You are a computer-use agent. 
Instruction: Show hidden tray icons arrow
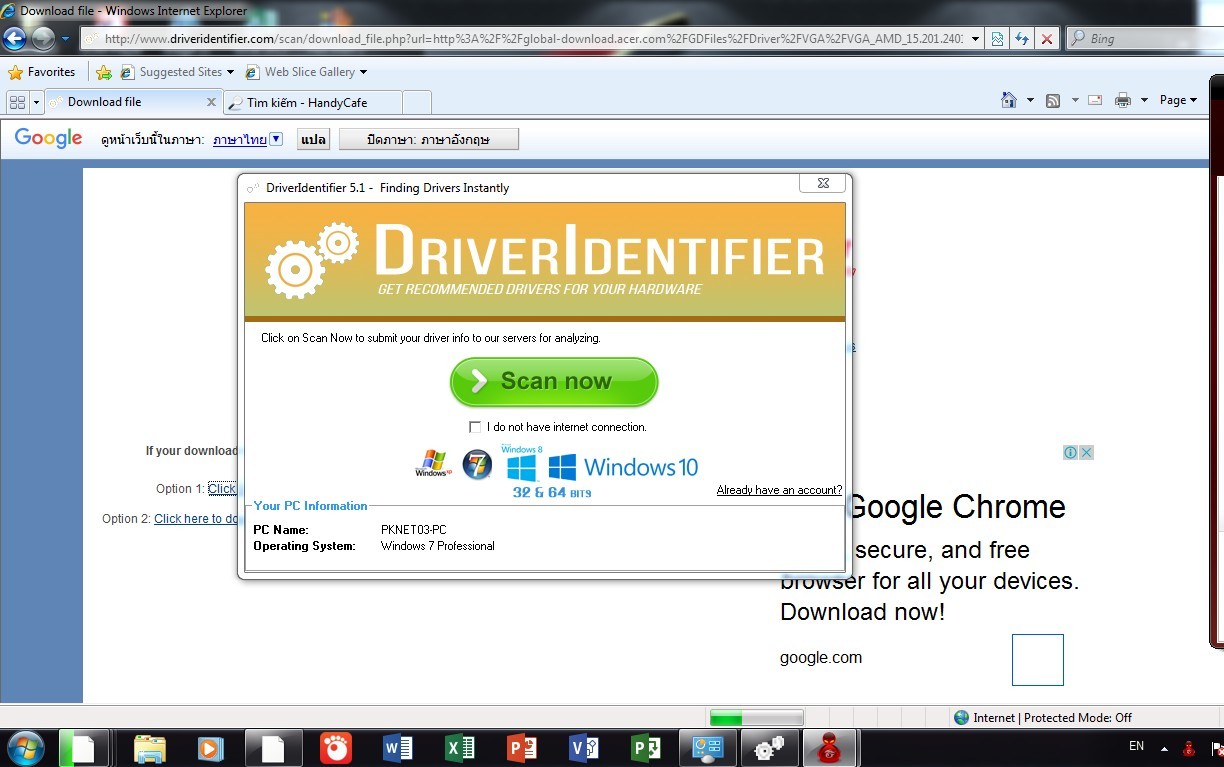1164,748
